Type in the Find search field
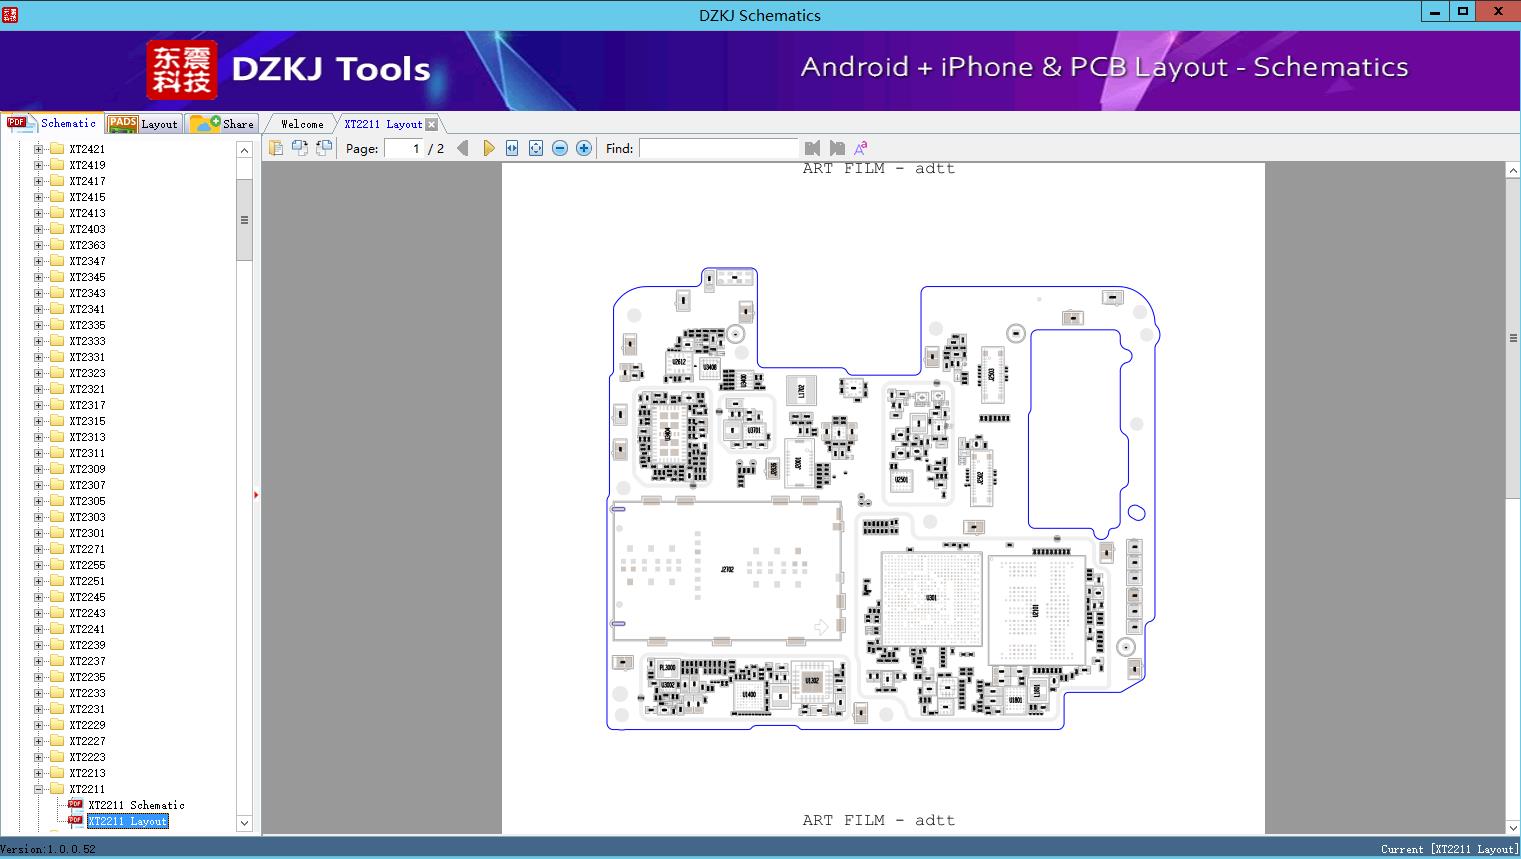This screenshot has height=859, width=1521. [x=718, y=148]
